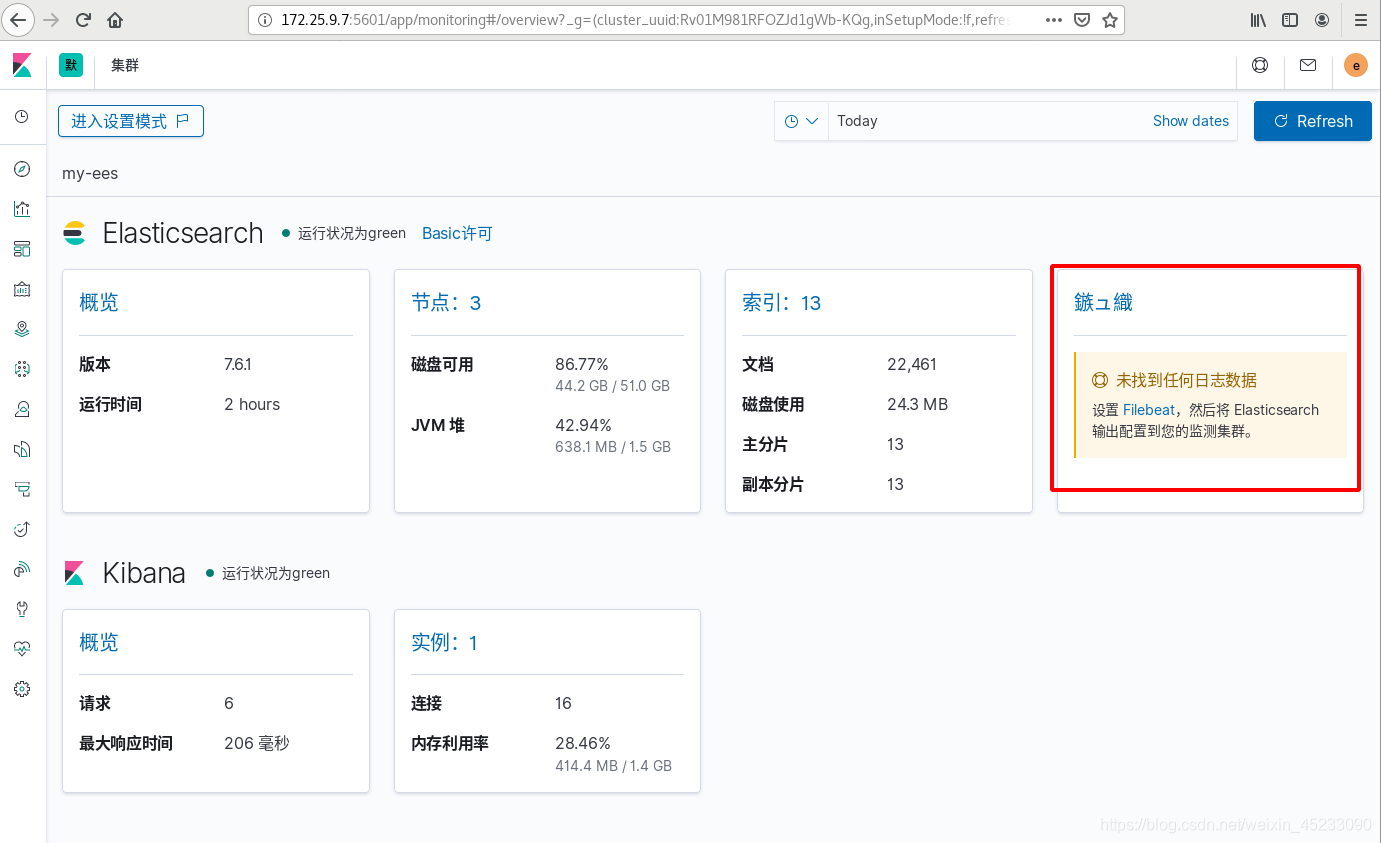Open Logs from the sidebar

[x=22, y=449]
